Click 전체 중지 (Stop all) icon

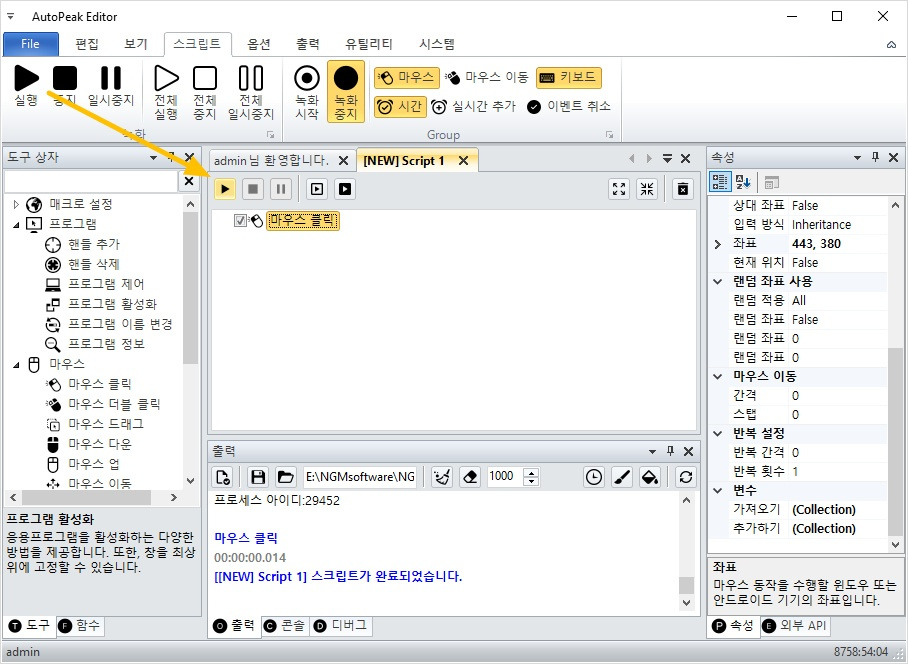coord(205,78)
